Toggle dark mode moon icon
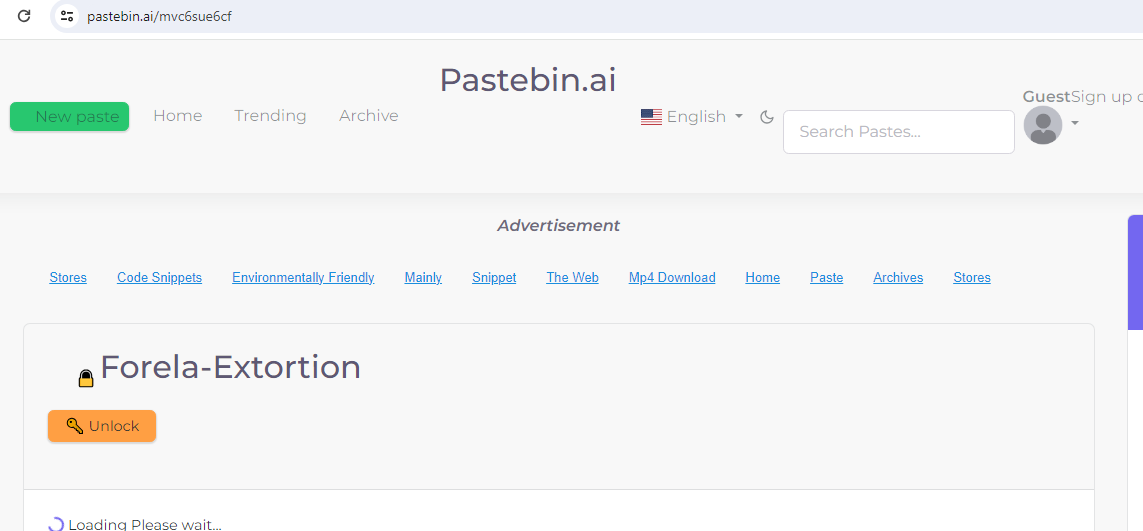The image size is (1143, 531). point(767,117)
